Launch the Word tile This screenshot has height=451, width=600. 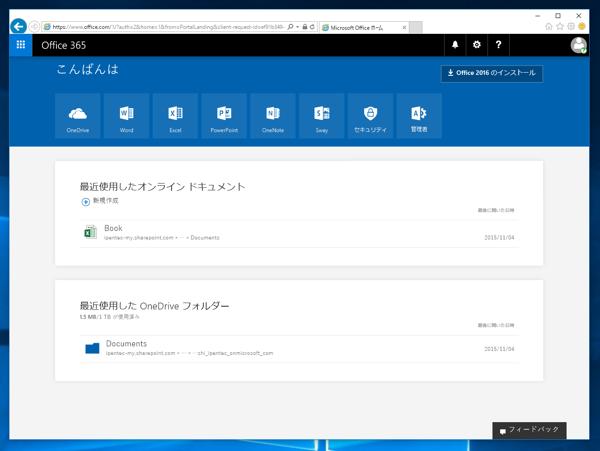[x=126, y=116]
